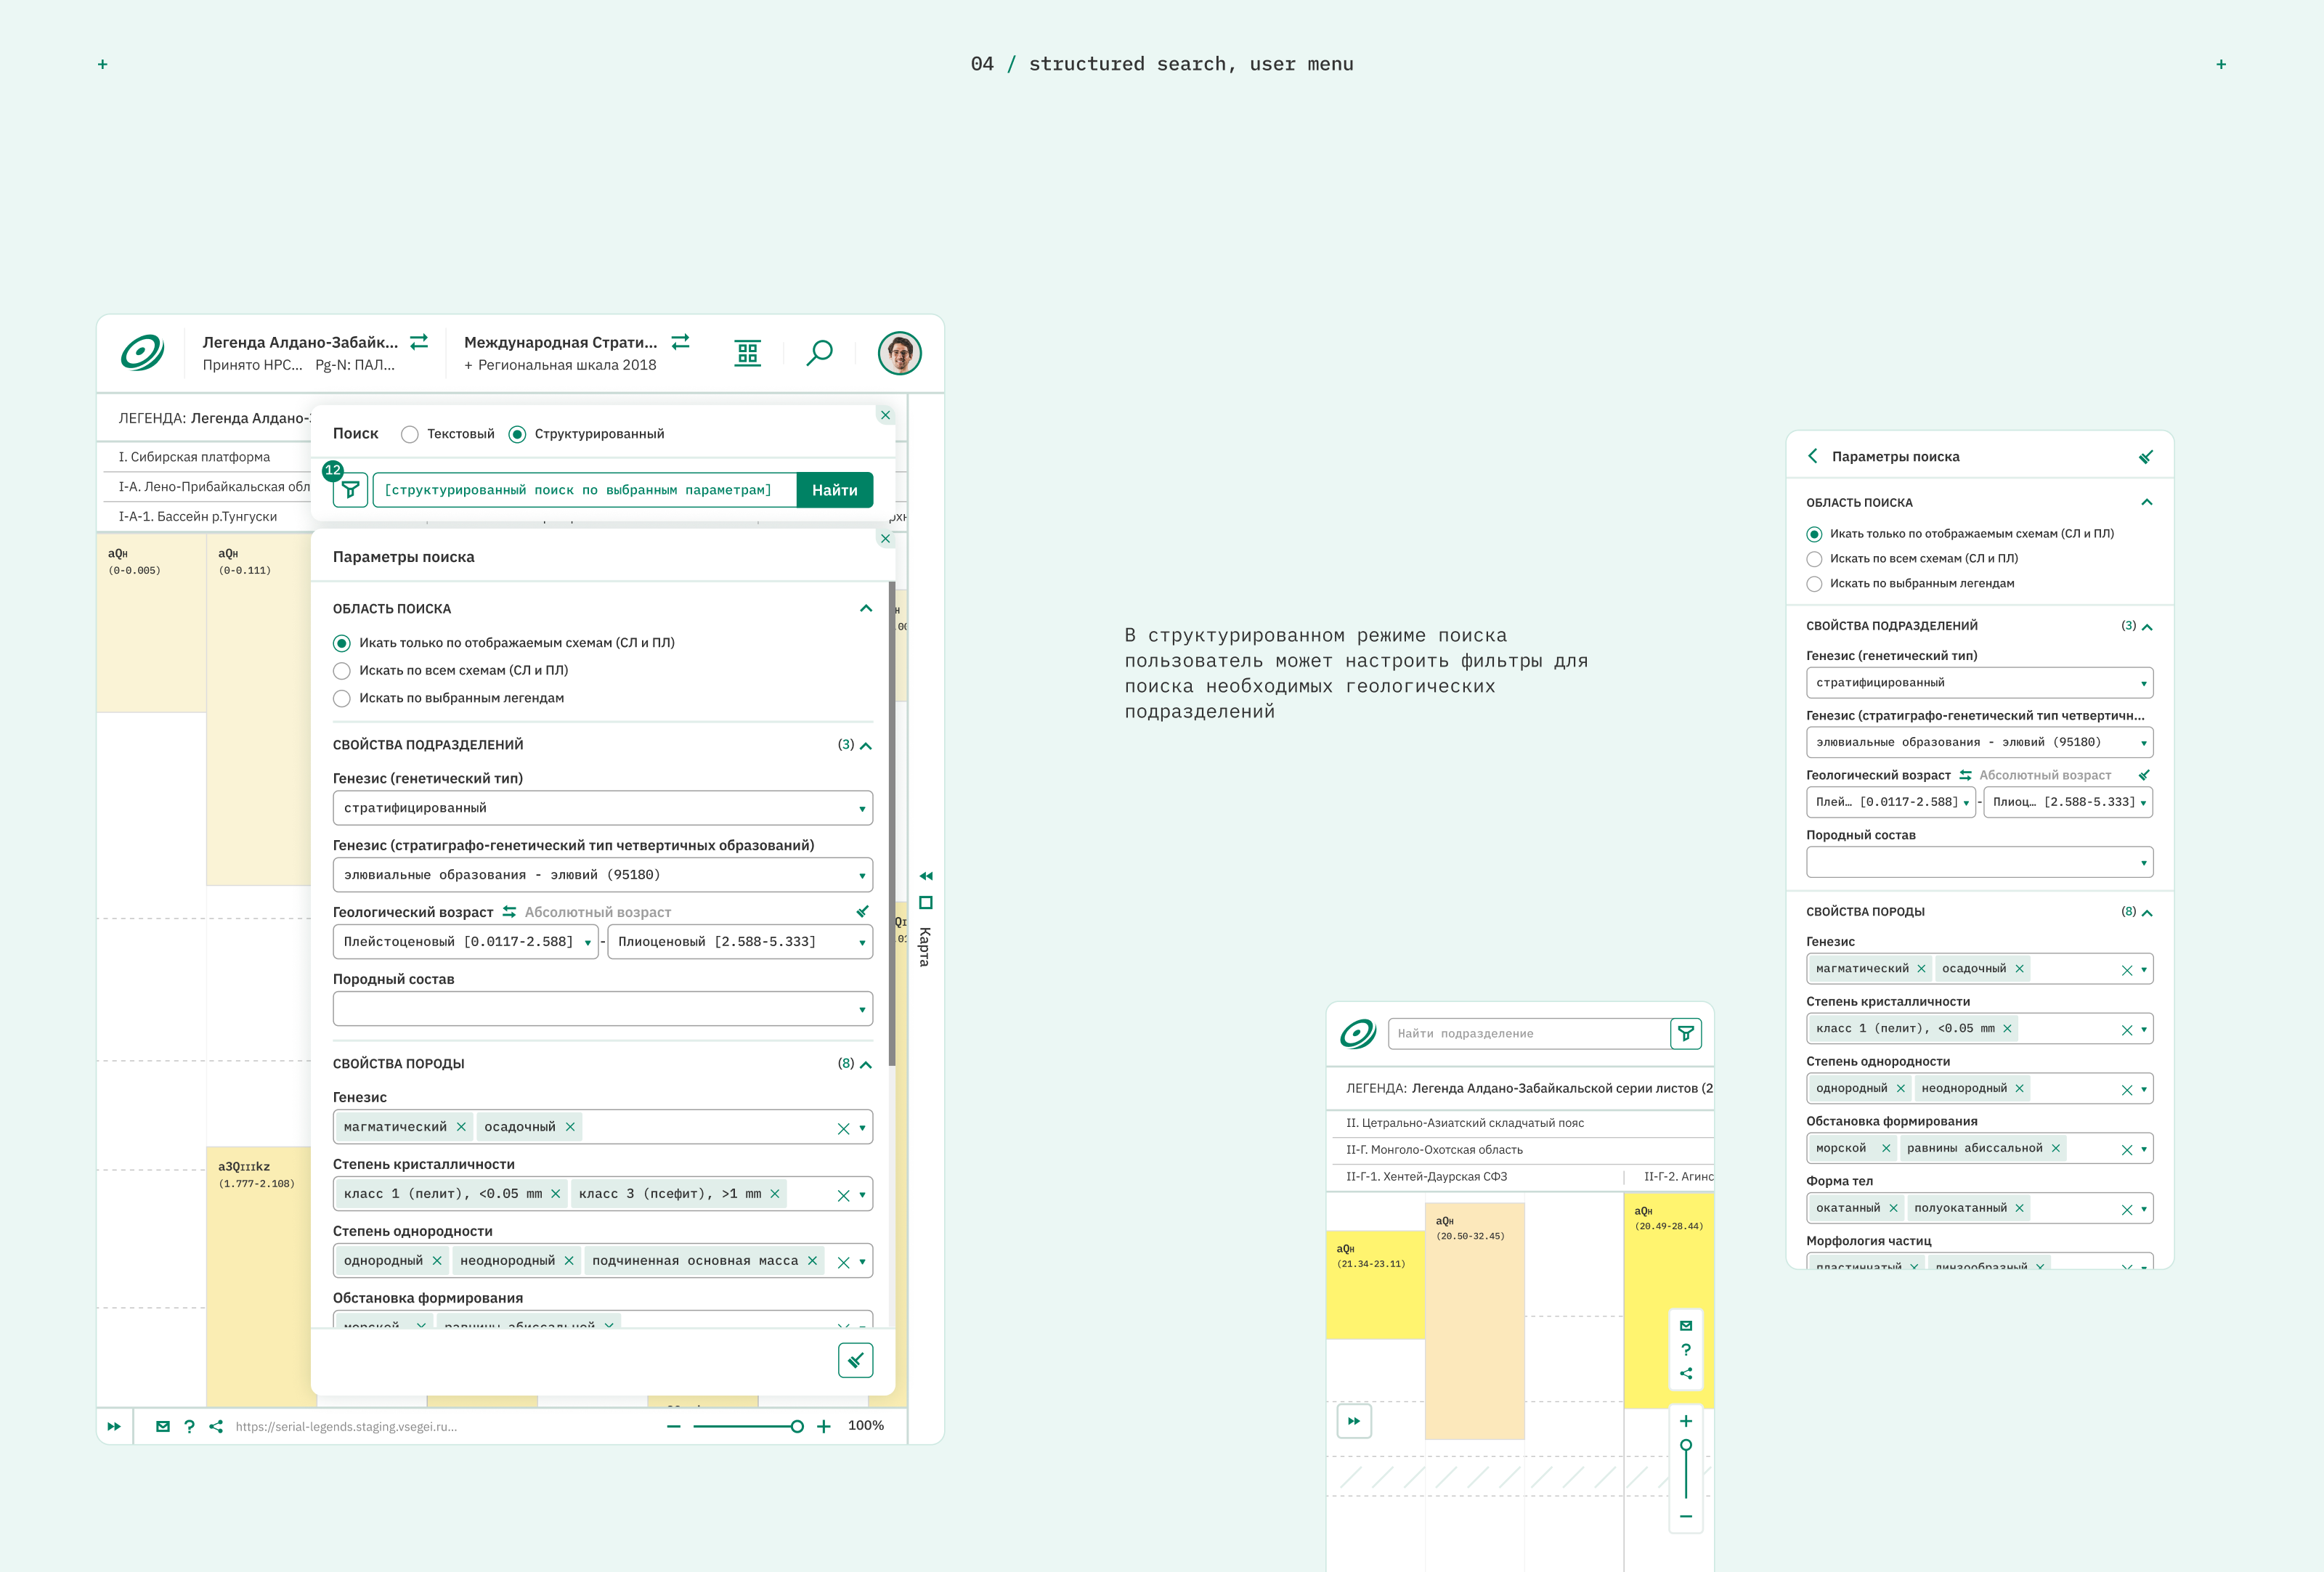This screenshot has height=1572, width=2324.
Task: Collapse СВОЙСТВА ПОРОДЫ section in desktop panel
Action: tap(866, 1064)
